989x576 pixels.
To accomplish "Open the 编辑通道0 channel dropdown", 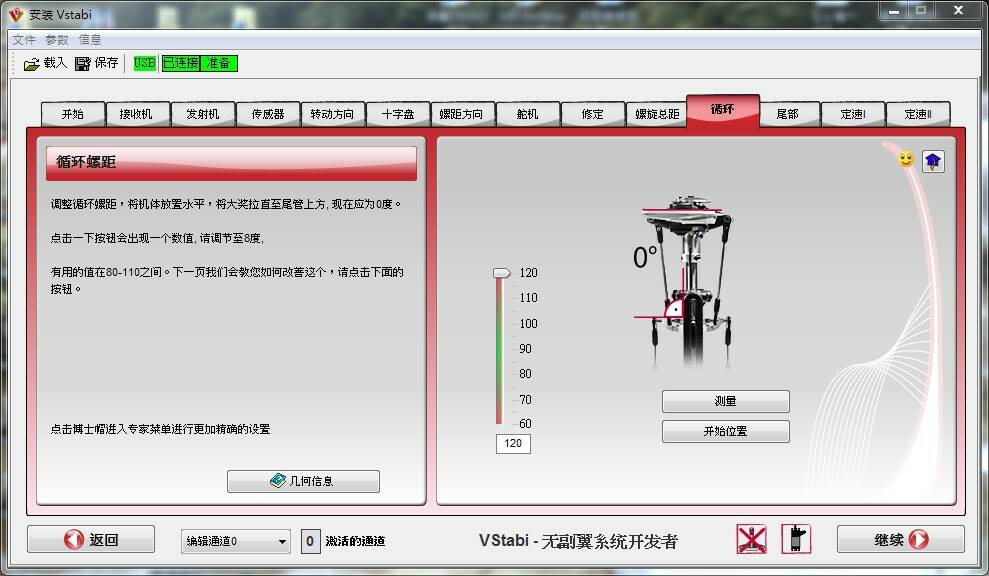I will (236, 541).
